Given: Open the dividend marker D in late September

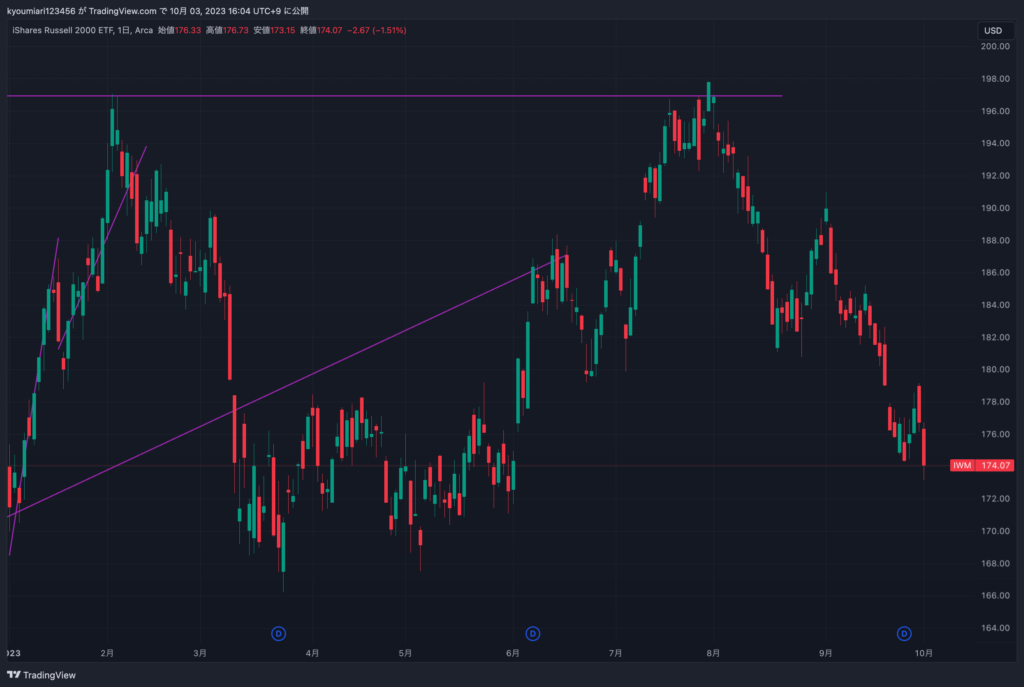Looking at the screenshot, I should point(904,633).
